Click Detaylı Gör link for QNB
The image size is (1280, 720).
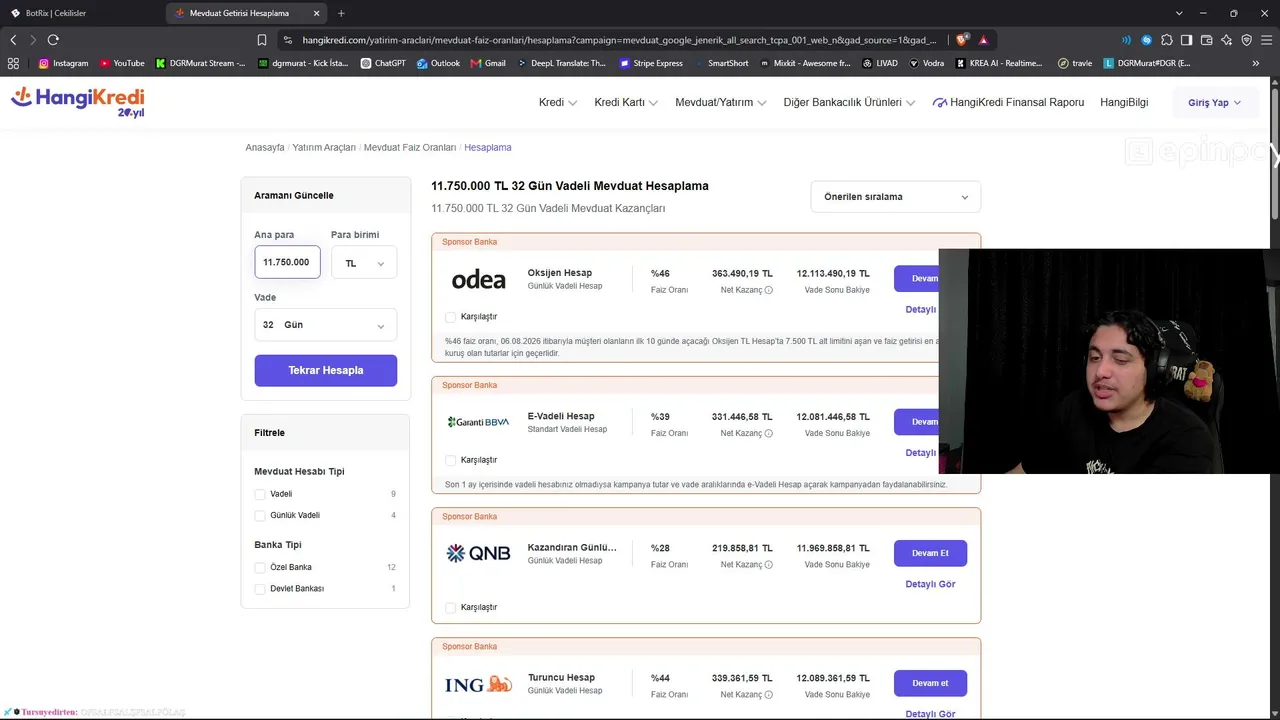[x=930, y=584]
